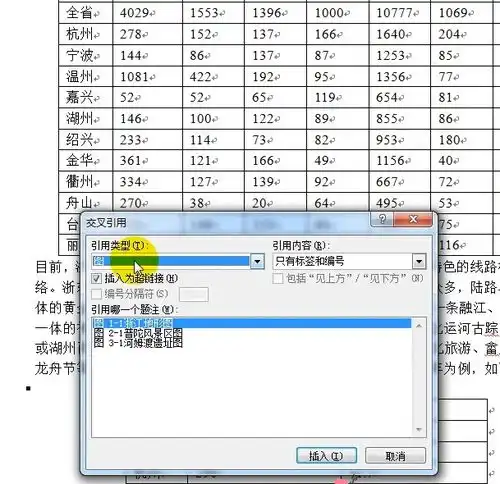Click the 953 table cell

[x=400, y=140]
